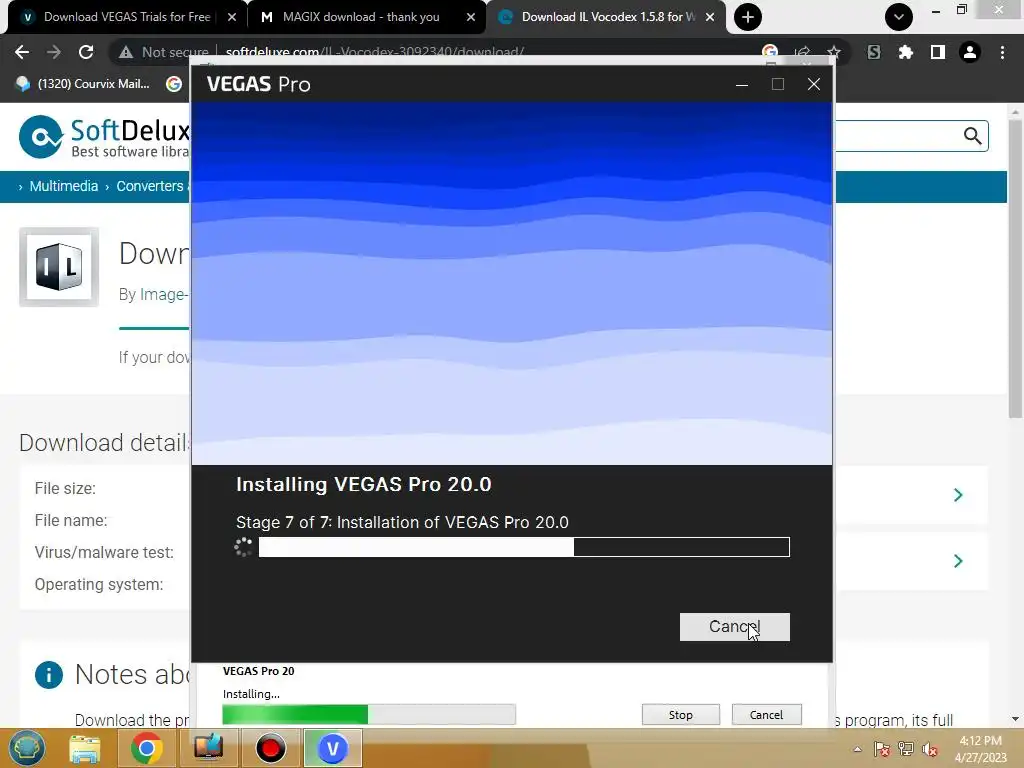
Task: Open Windows Start button
Action: click(x=26, y=748)
